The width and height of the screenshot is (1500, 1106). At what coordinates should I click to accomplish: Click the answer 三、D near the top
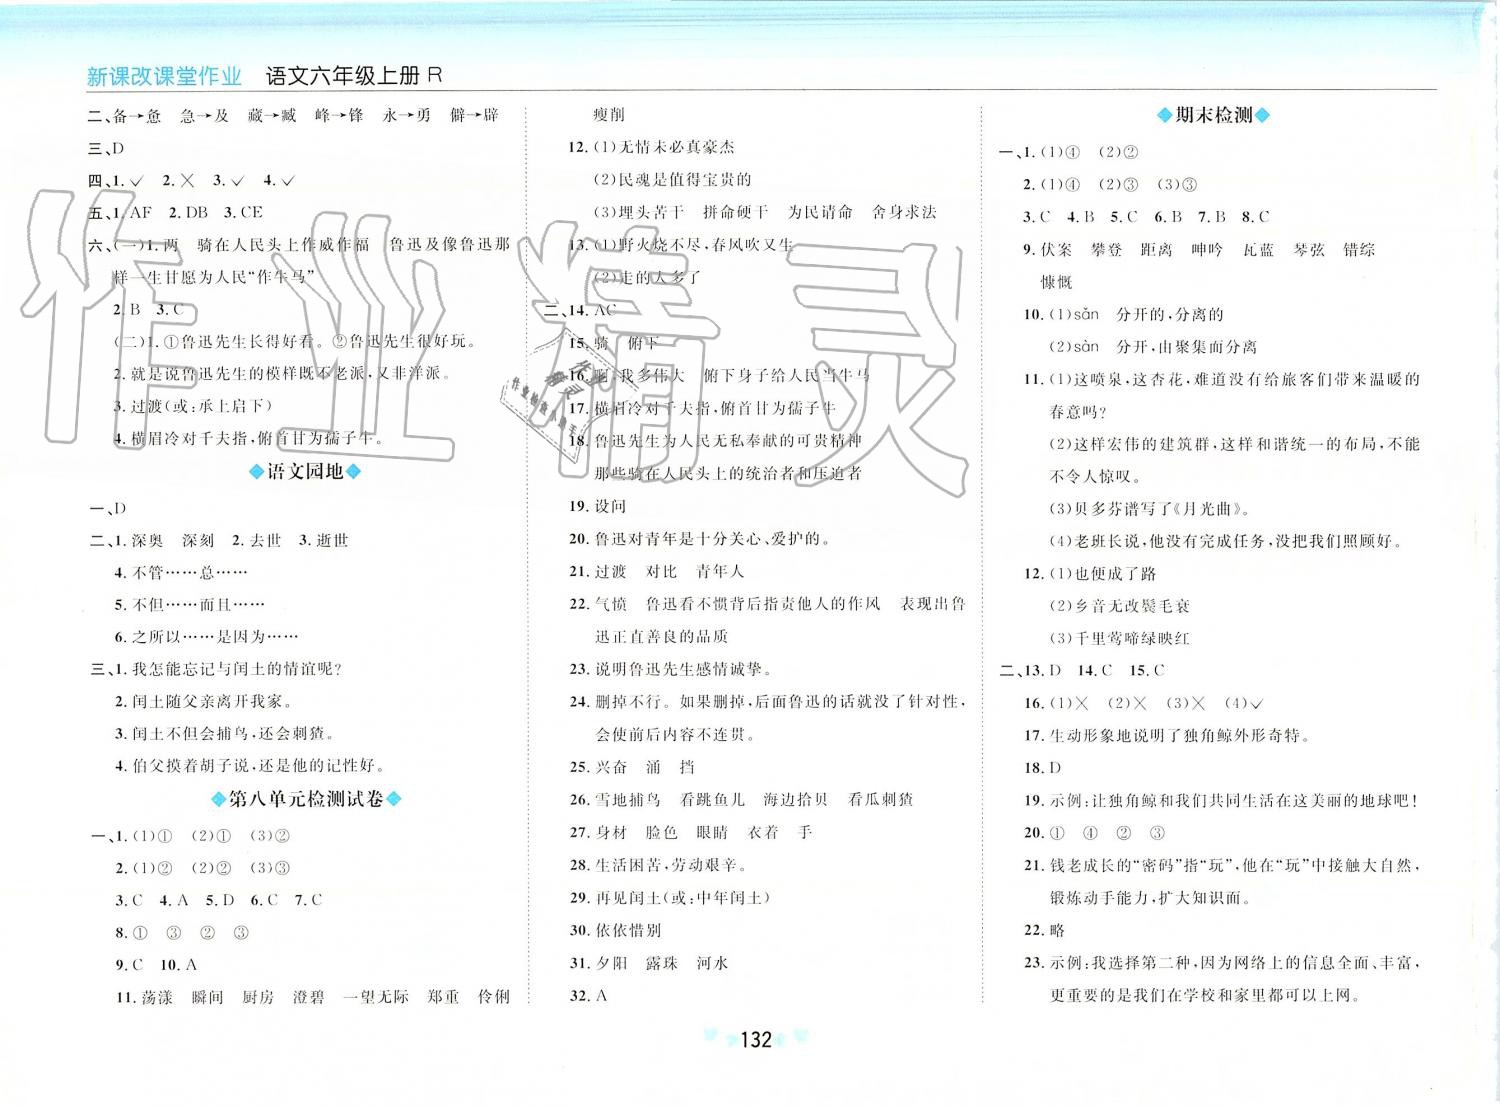[x=106, y=148]
